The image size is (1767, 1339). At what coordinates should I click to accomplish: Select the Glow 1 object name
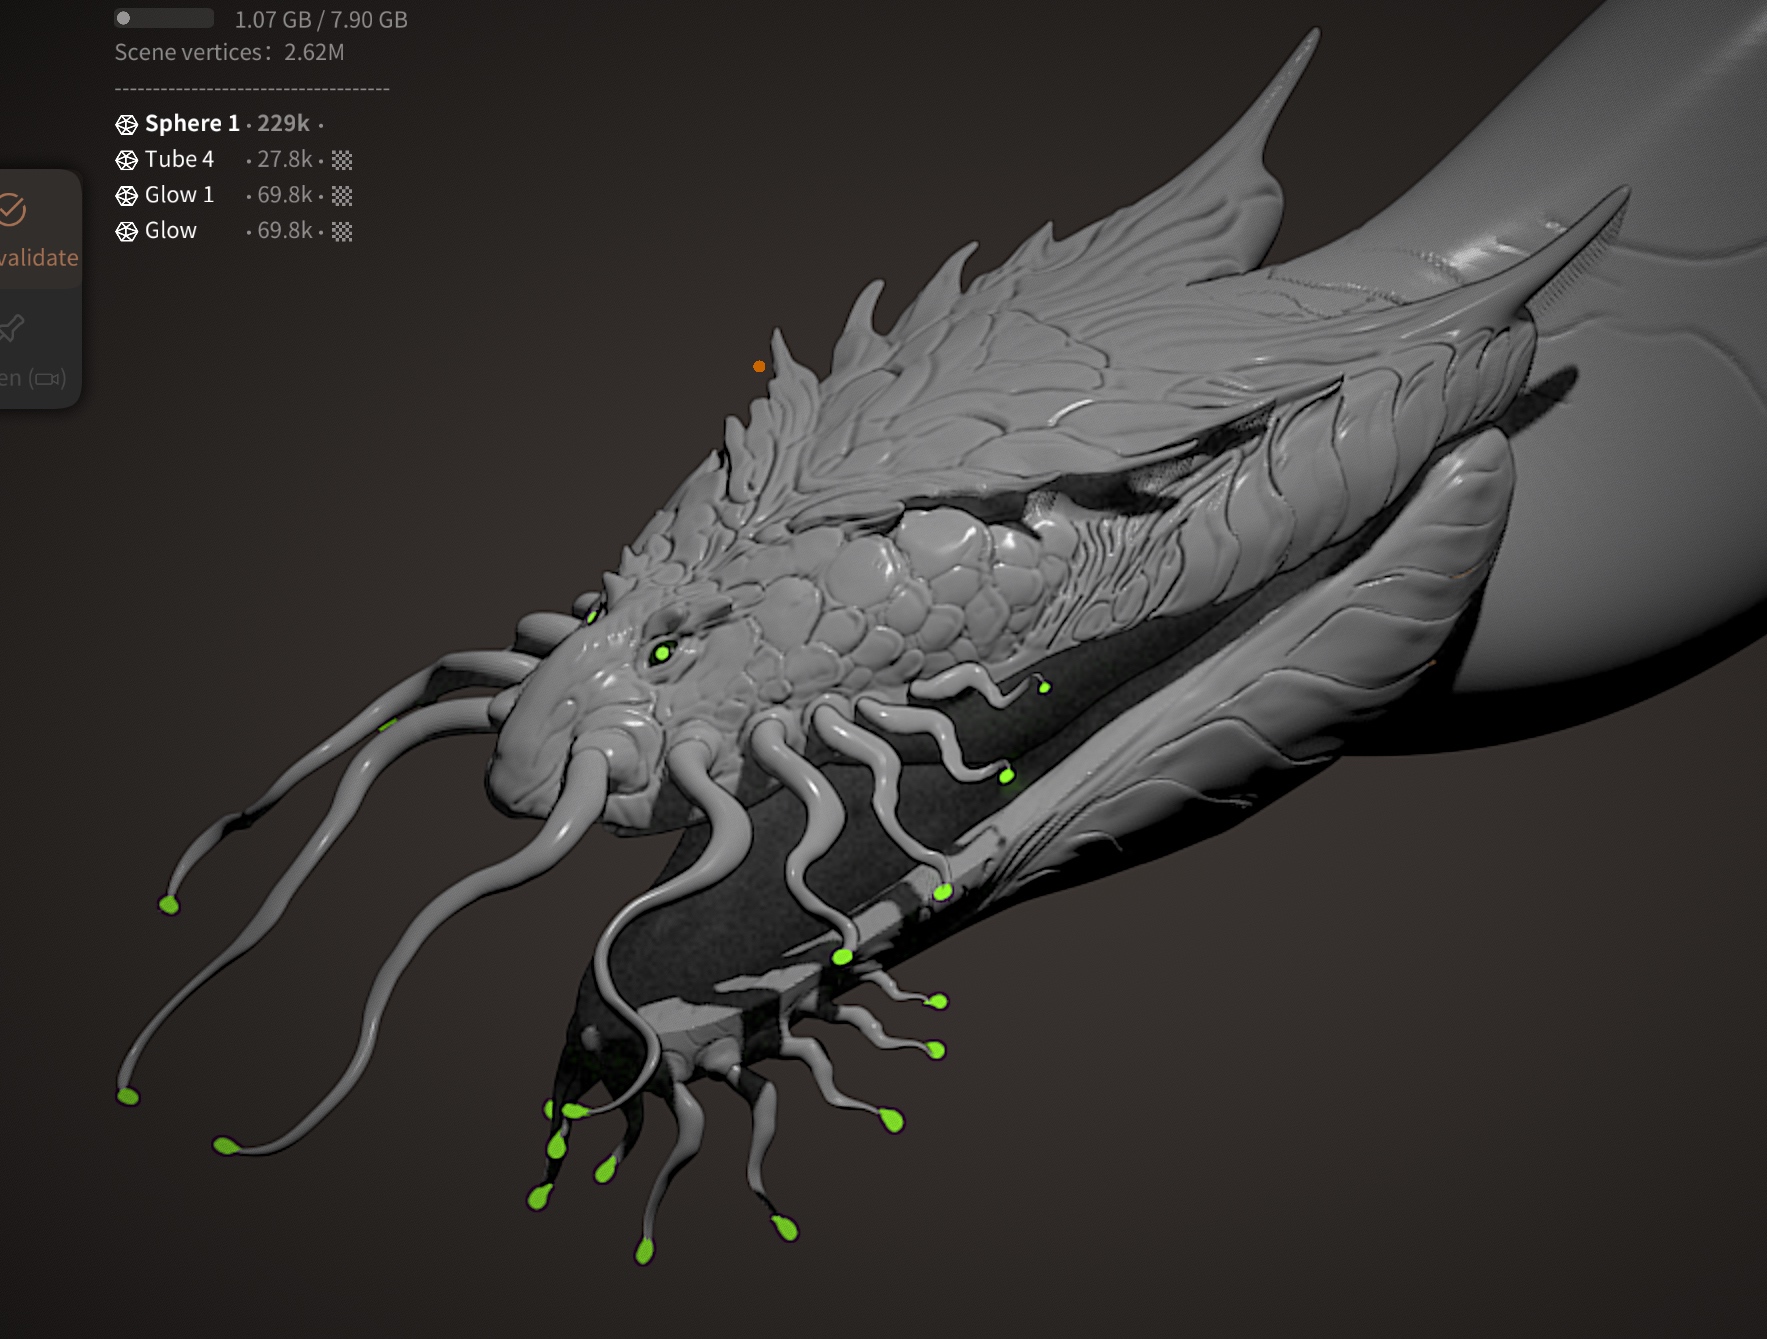179,196
